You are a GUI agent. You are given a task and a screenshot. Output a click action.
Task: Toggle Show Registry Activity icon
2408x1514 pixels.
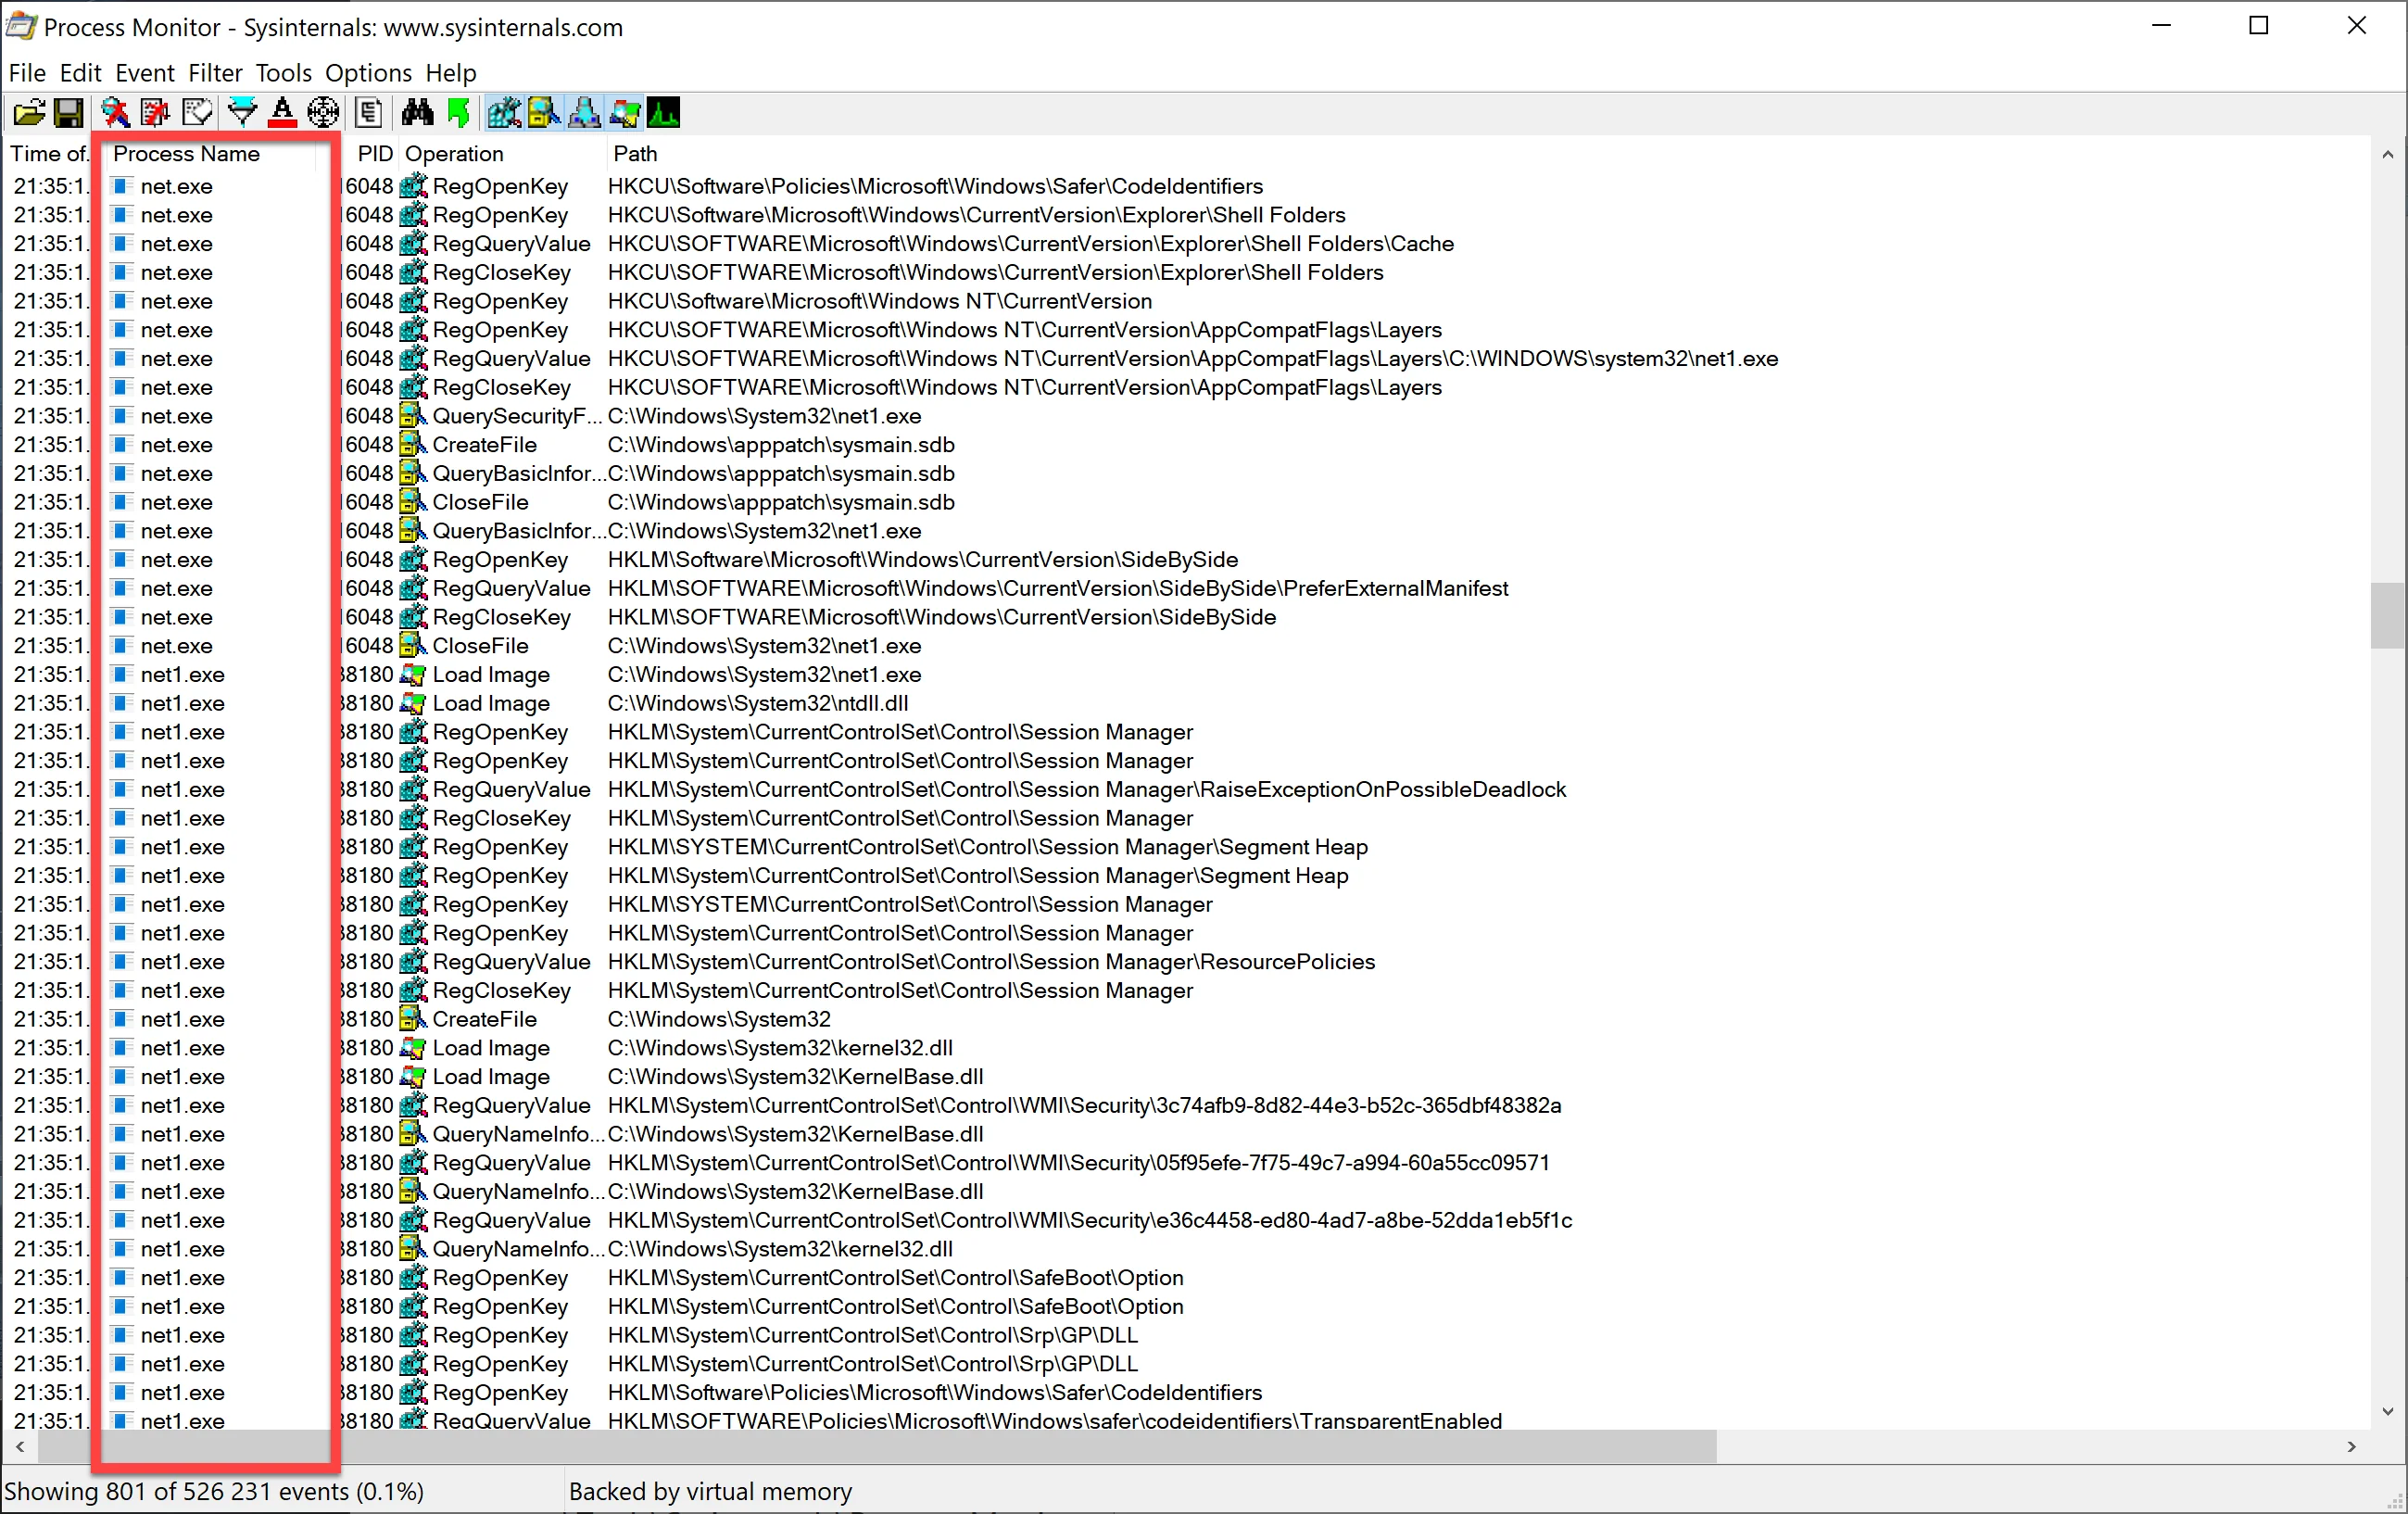[x=504, y=113]
